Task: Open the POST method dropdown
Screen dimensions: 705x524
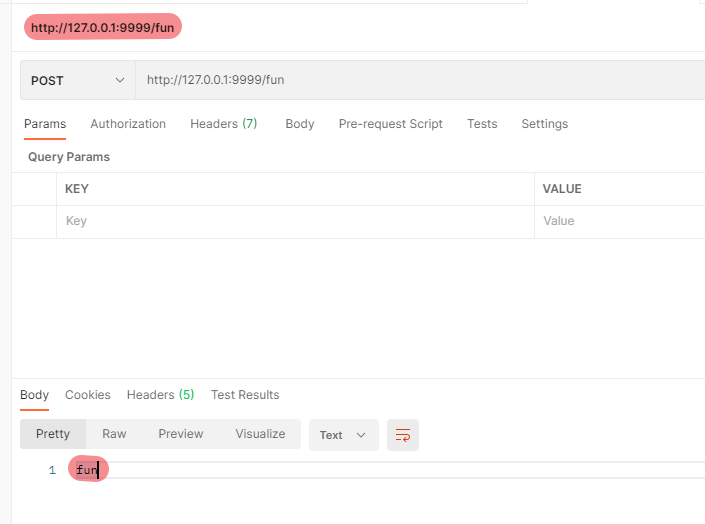Action: pos(78,81)
